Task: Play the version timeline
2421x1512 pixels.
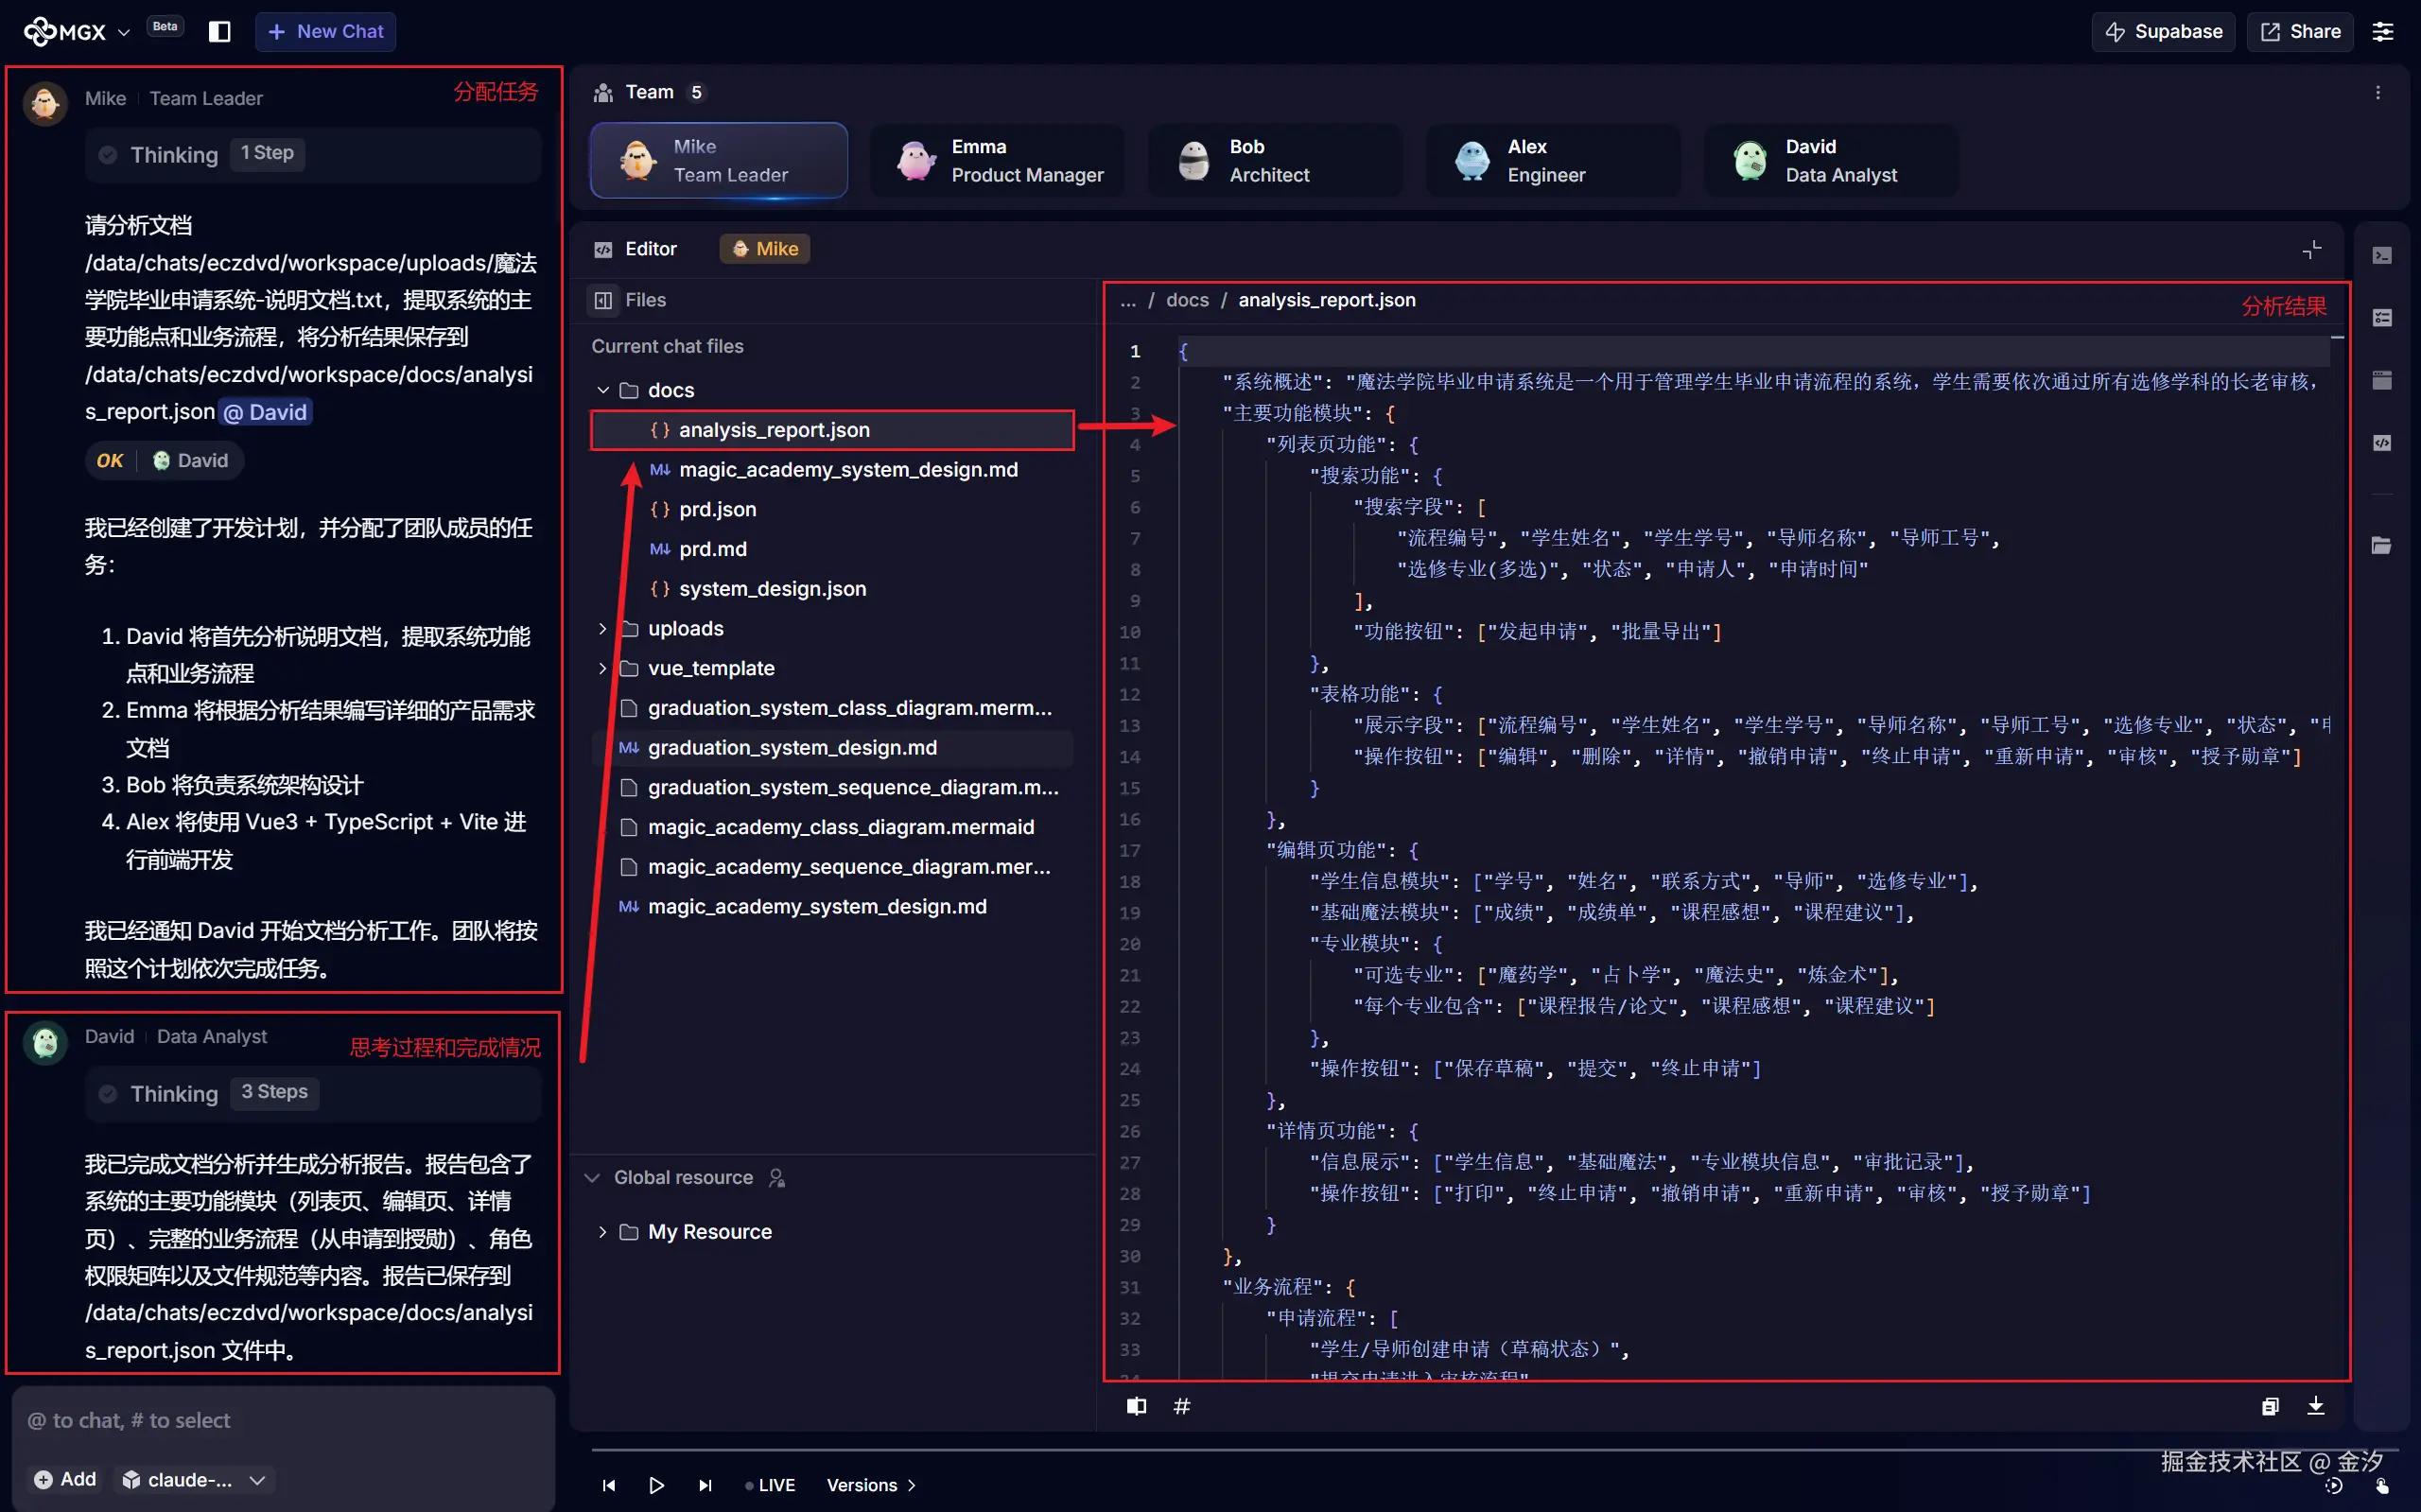Action: click(657, 1485)
